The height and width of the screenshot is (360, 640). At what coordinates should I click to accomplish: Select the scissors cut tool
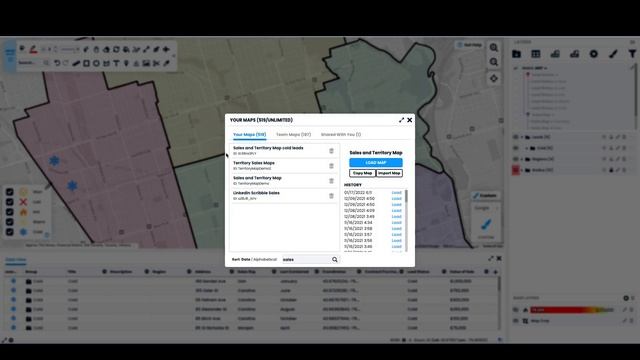156,63
